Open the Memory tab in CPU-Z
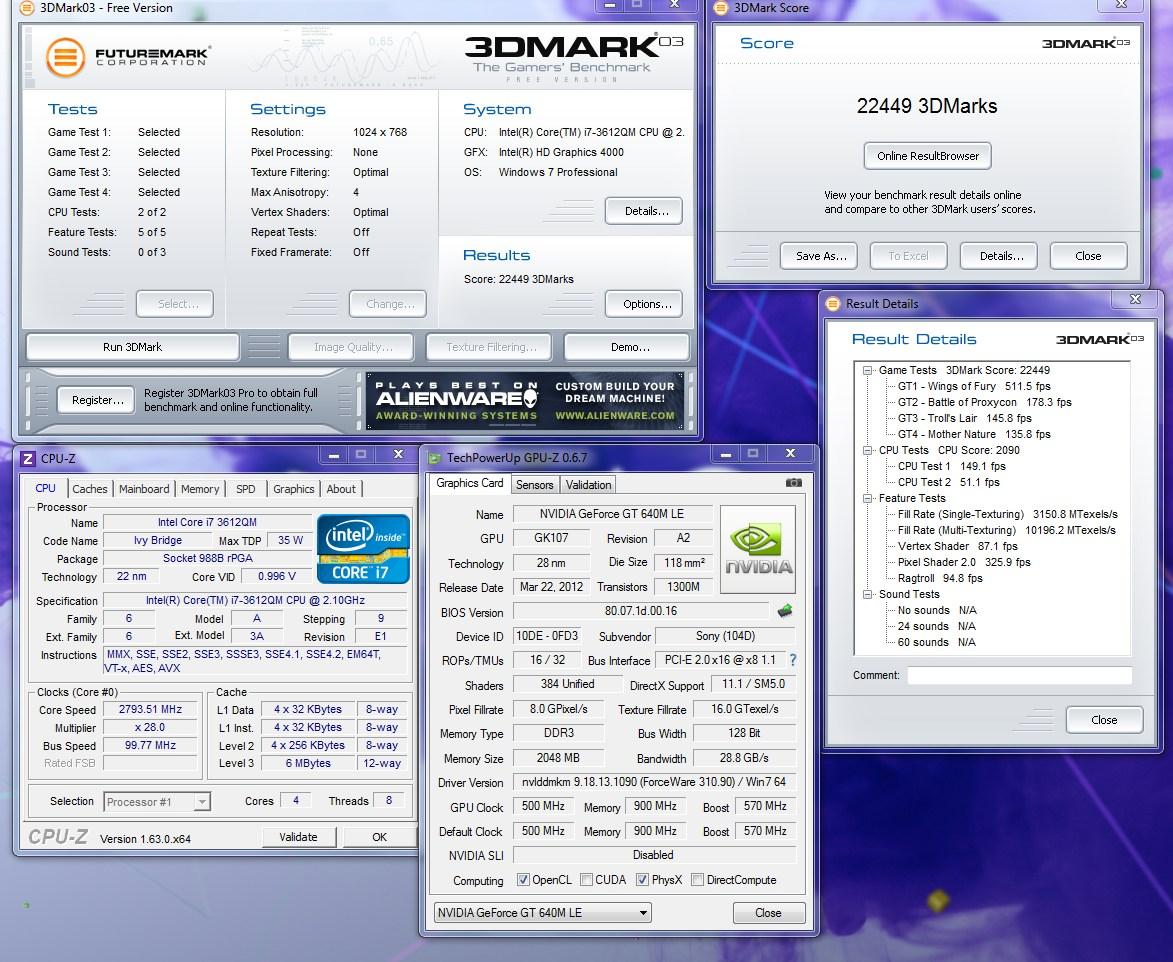This screenshot has height=962, width=1173. click(200, 488)
